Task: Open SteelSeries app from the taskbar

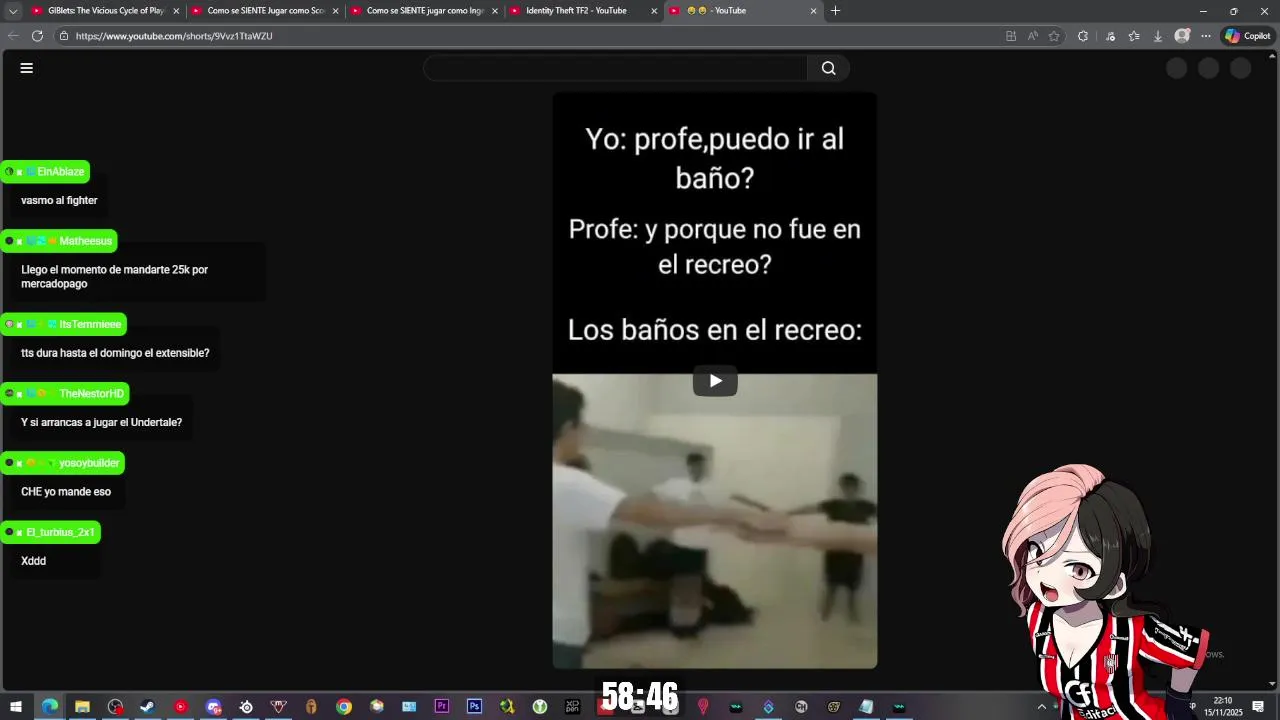Action: tap(246, 707)
